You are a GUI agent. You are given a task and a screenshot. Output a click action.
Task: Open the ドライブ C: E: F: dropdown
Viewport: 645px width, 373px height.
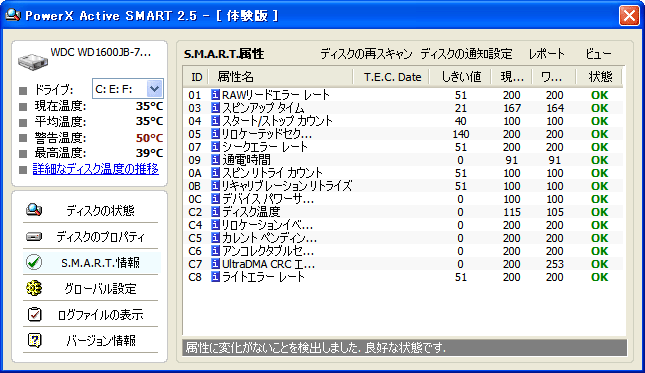[x=154, y=88]
